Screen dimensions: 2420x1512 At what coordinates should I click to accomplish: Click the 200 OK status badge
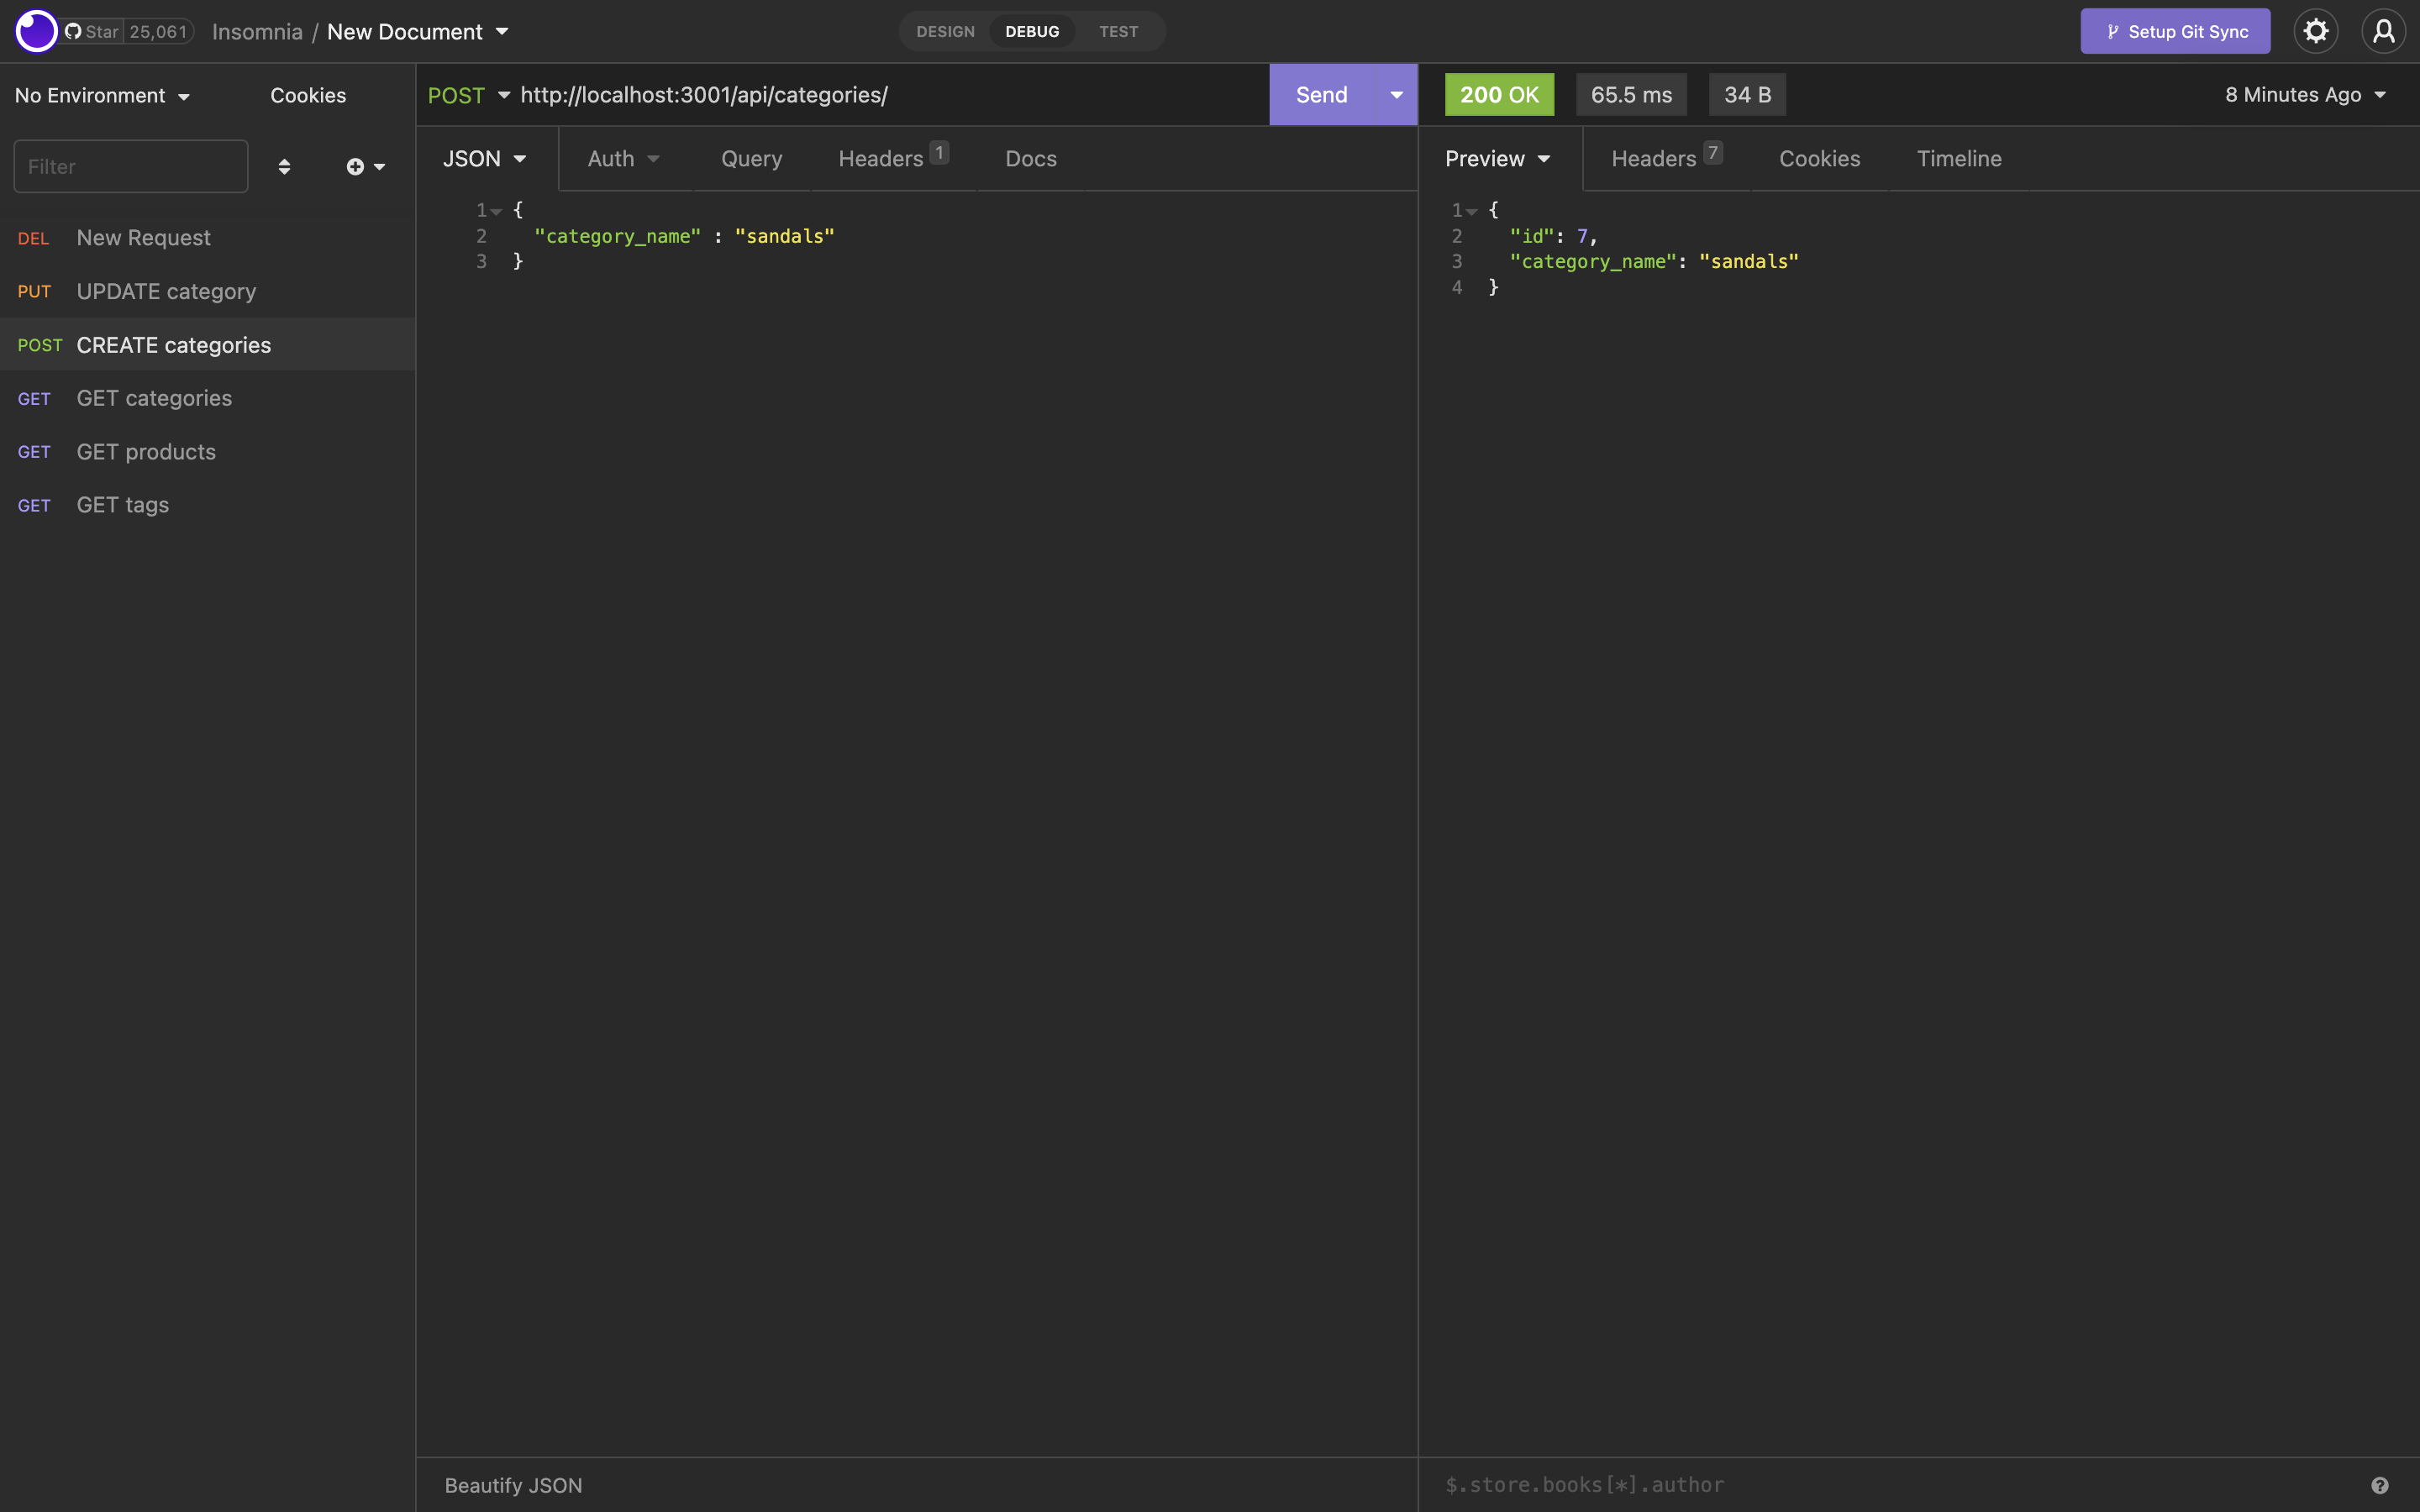[x=1498, y=95]
